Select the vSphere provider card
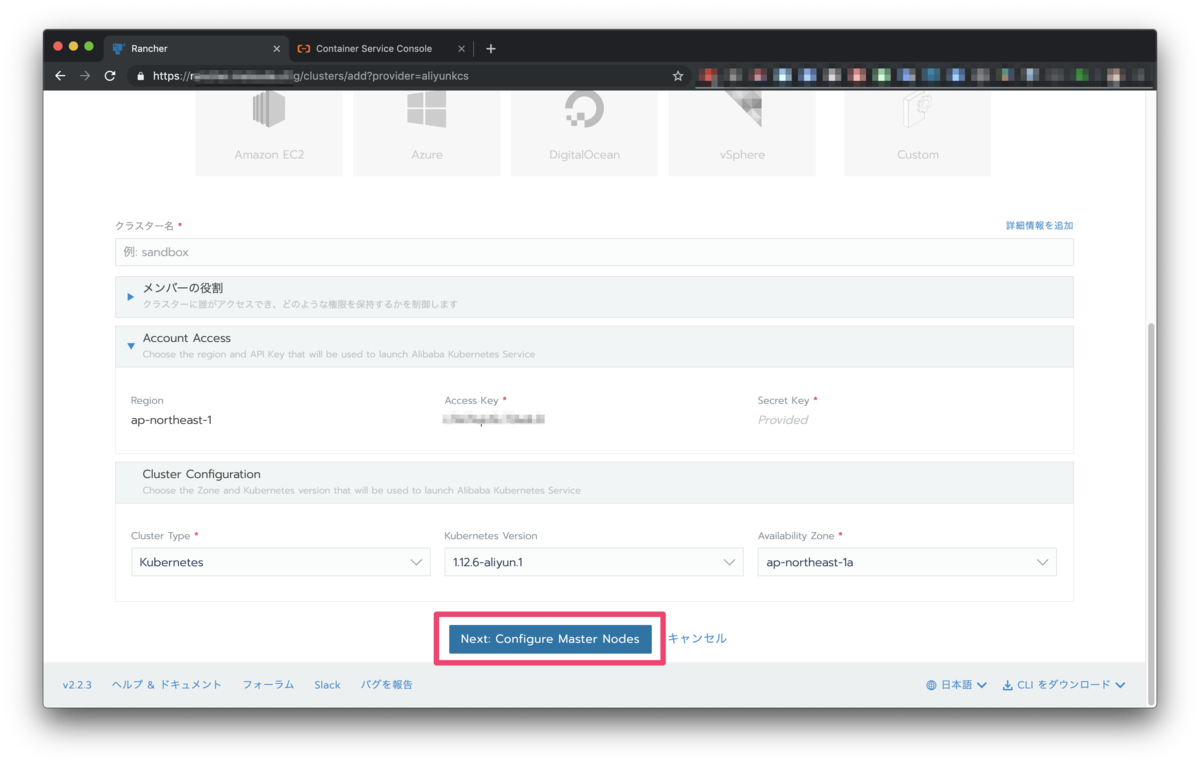1200x765 pixels. click(742, 133)
